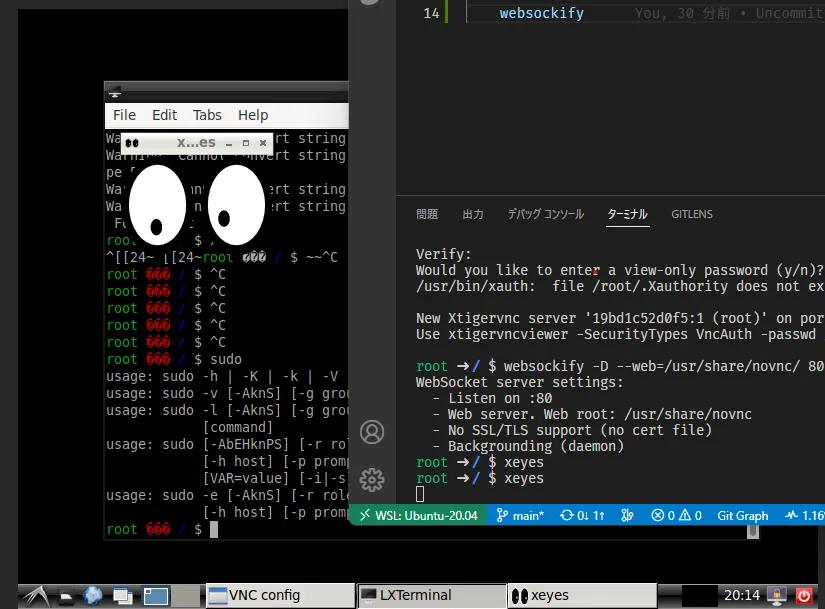Screen dimensions: 825x609
Task: Click the errors and warnings status indicator
Action: [x=675, y=516]
